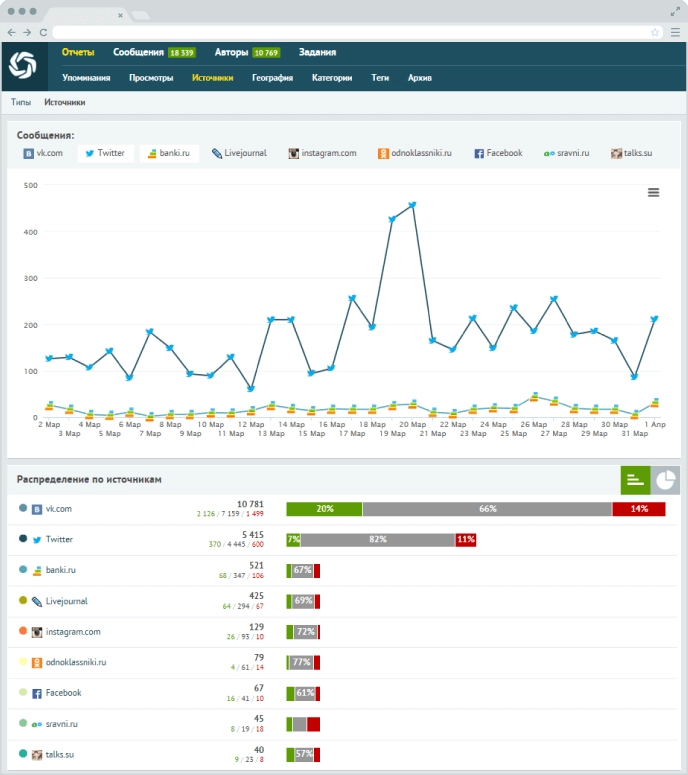Go to Теги report tab
The width and height of the screenshot is (688, 775).
pyautogui.click(x=380, y=78)
